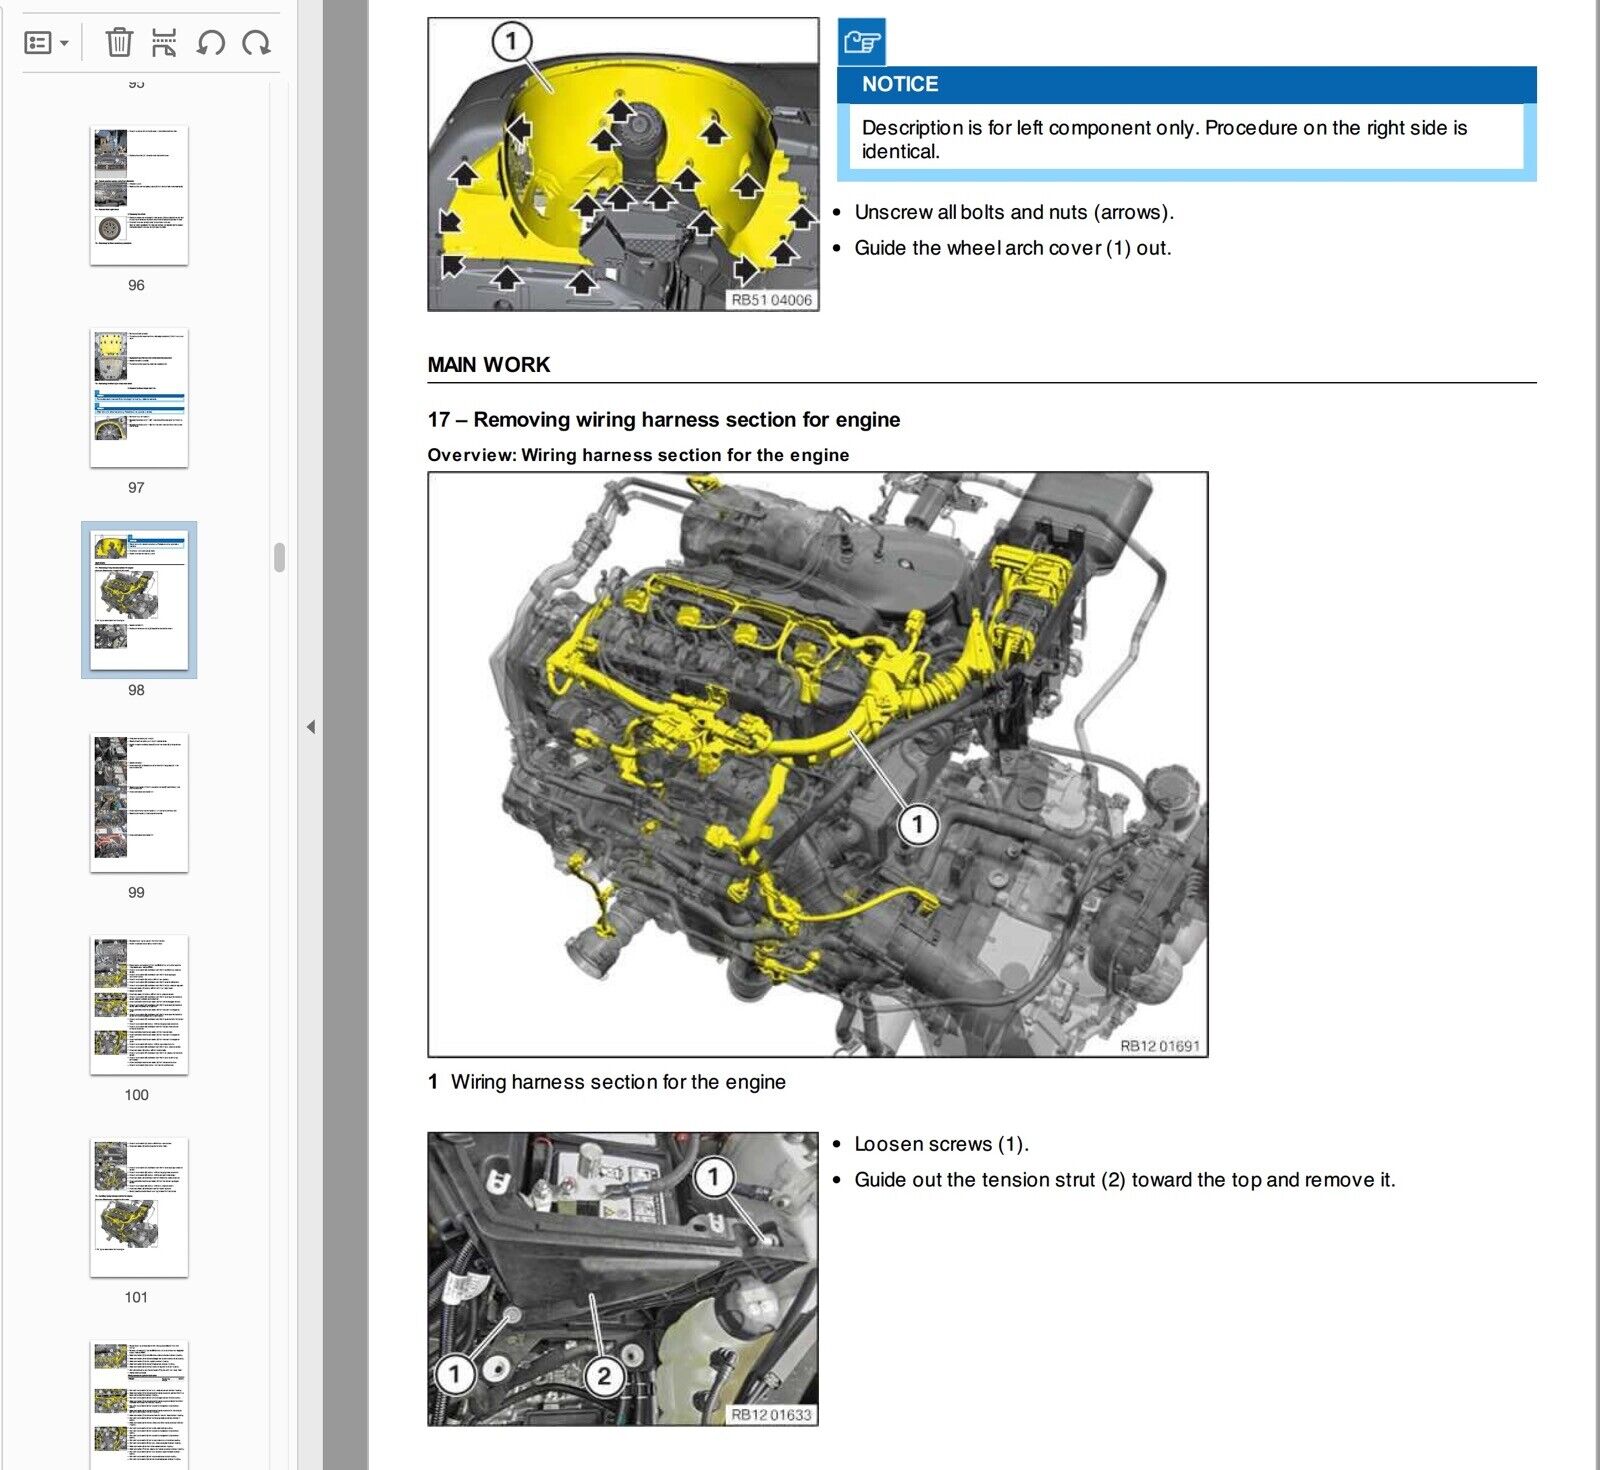The image size is (1600, 1470).
Task: Click the yellow wheel arch cover illustration
Action: [623, 164]
